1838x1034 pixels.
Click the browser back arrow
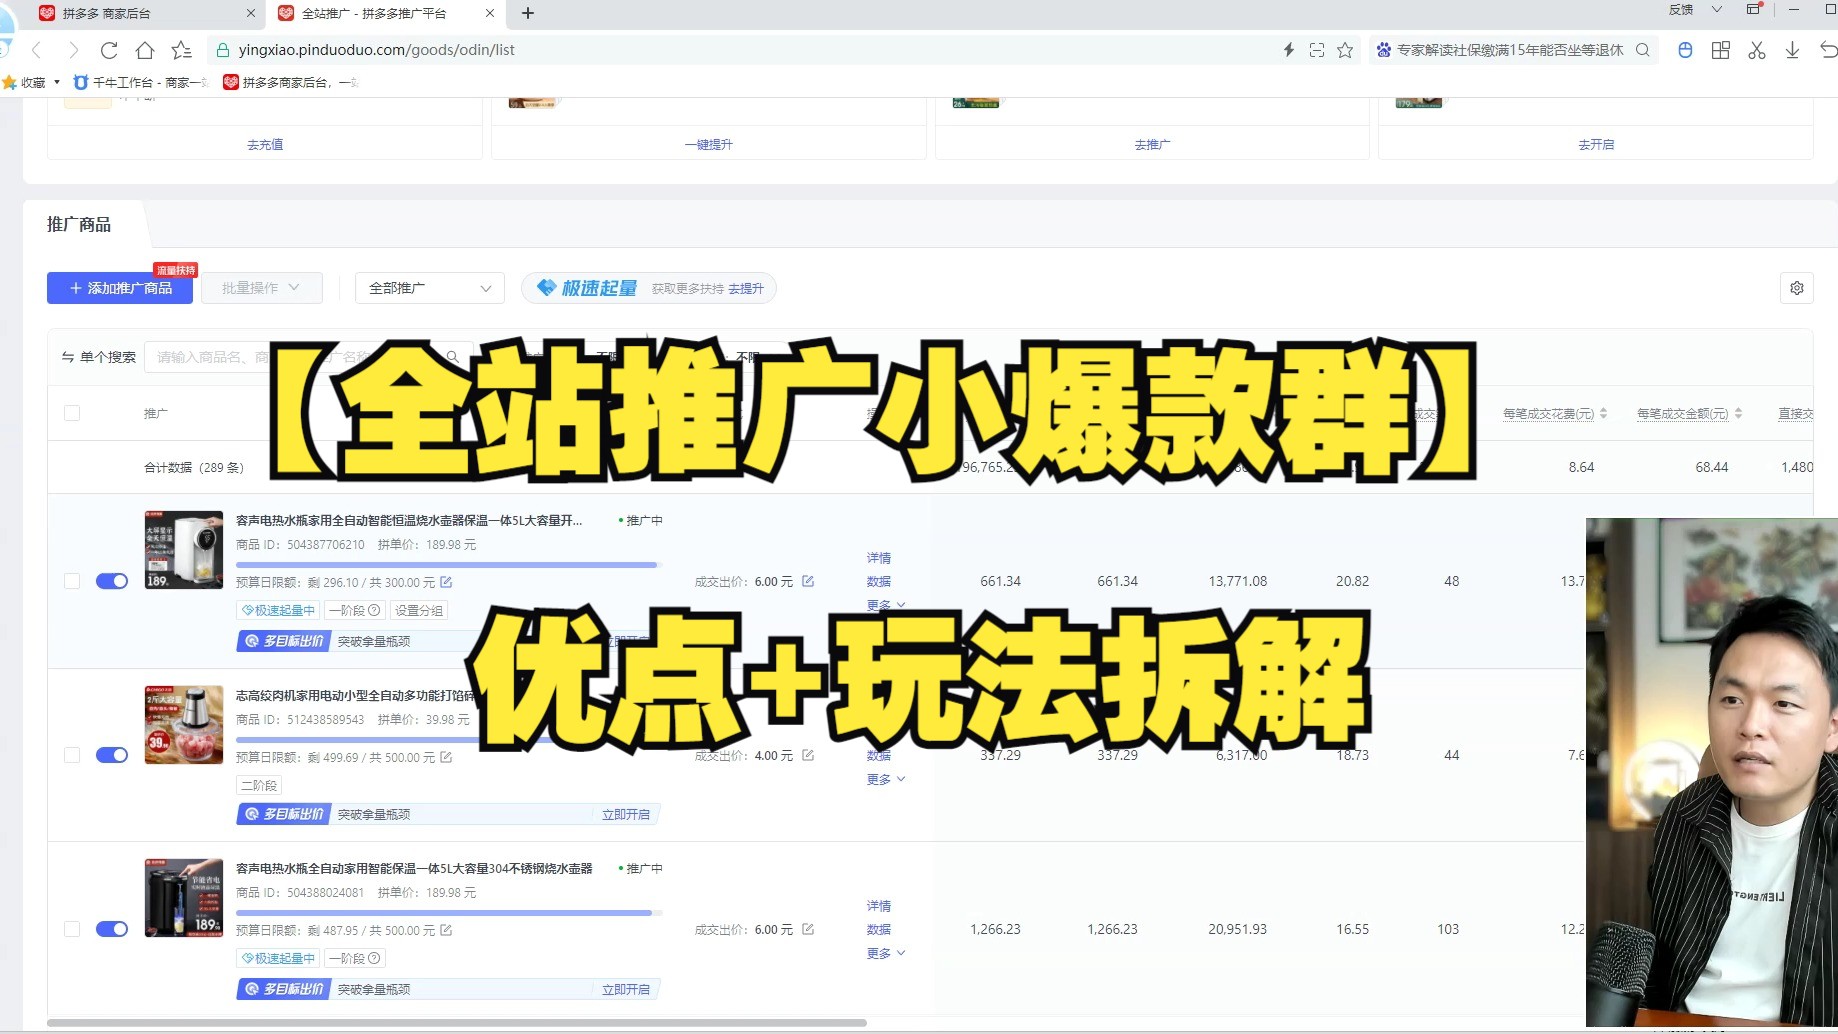tap(37, 50)
